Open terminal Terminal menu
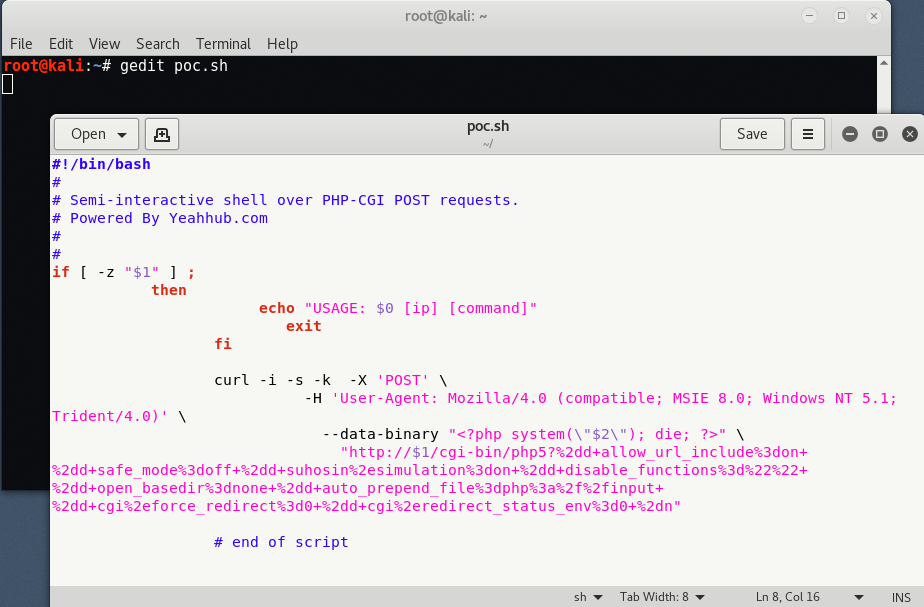 click(223, 44)
